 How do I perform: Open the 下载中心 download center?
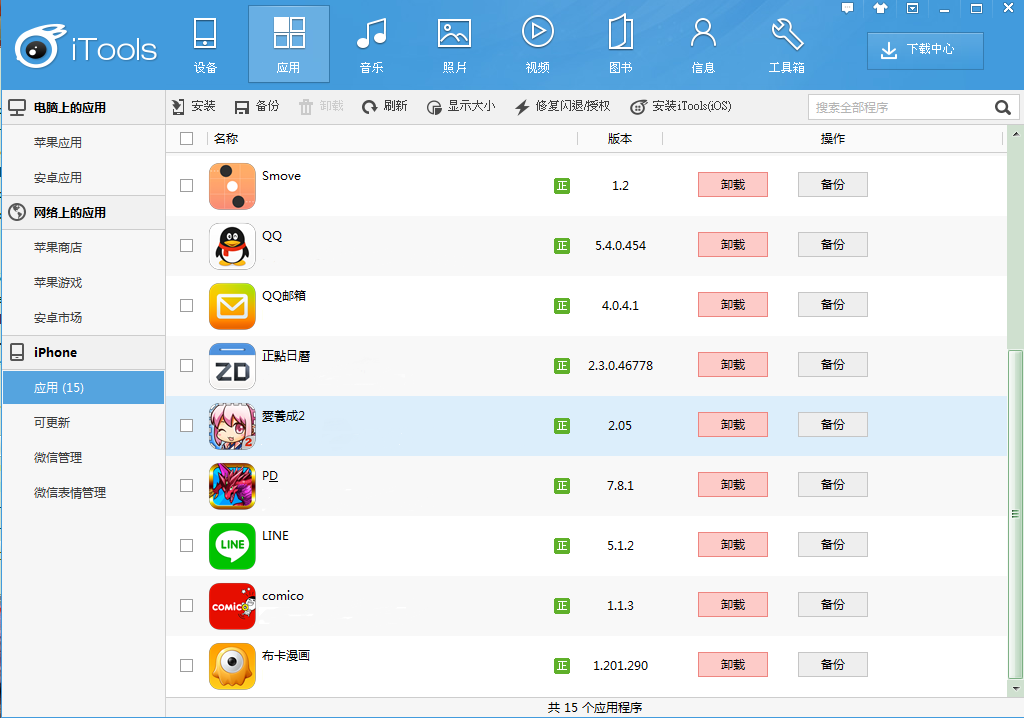[925, 50]
